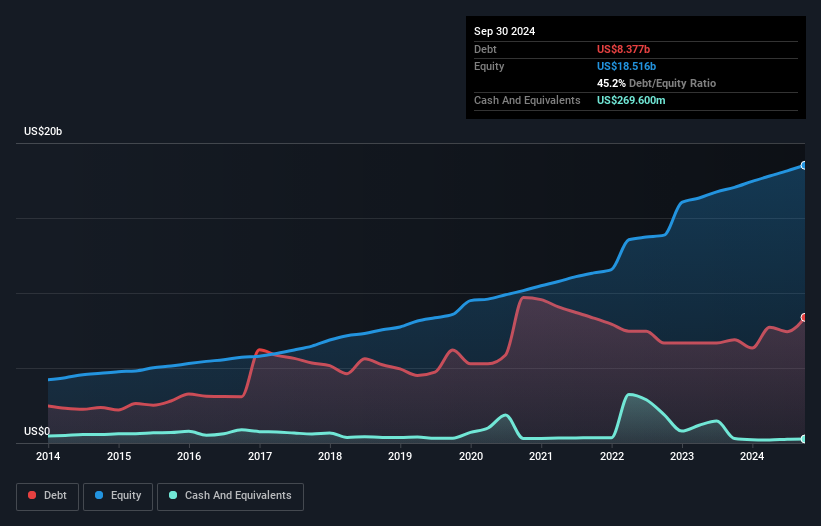Click the 2015 x-axis label
The width and height of the screenshot is (821, 526).
point(119,456)
